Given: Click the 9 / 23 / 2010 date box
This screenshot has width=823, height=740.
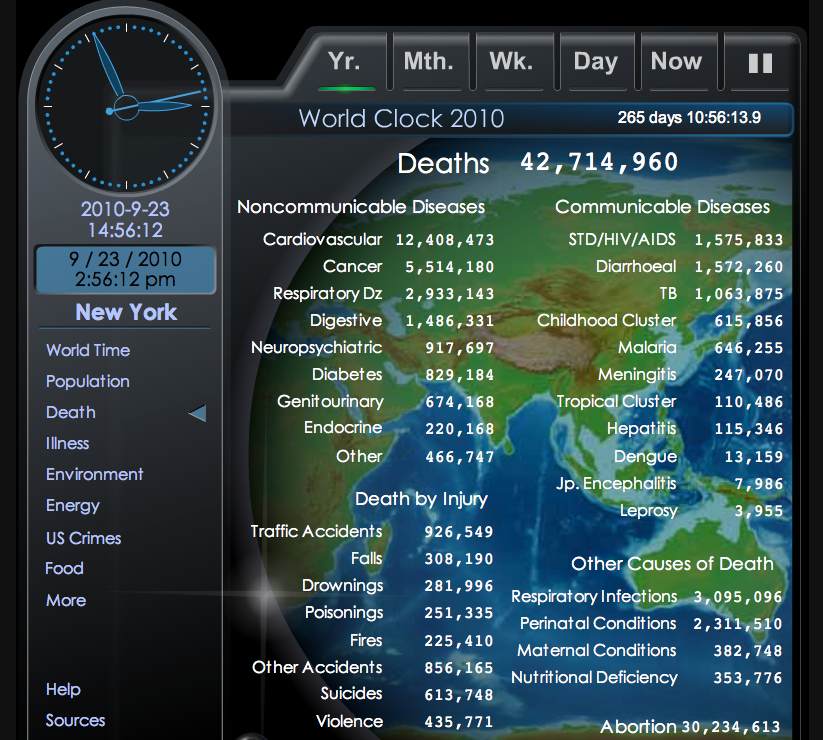Looking at the screenshot, I should click(x=125, y=269).
